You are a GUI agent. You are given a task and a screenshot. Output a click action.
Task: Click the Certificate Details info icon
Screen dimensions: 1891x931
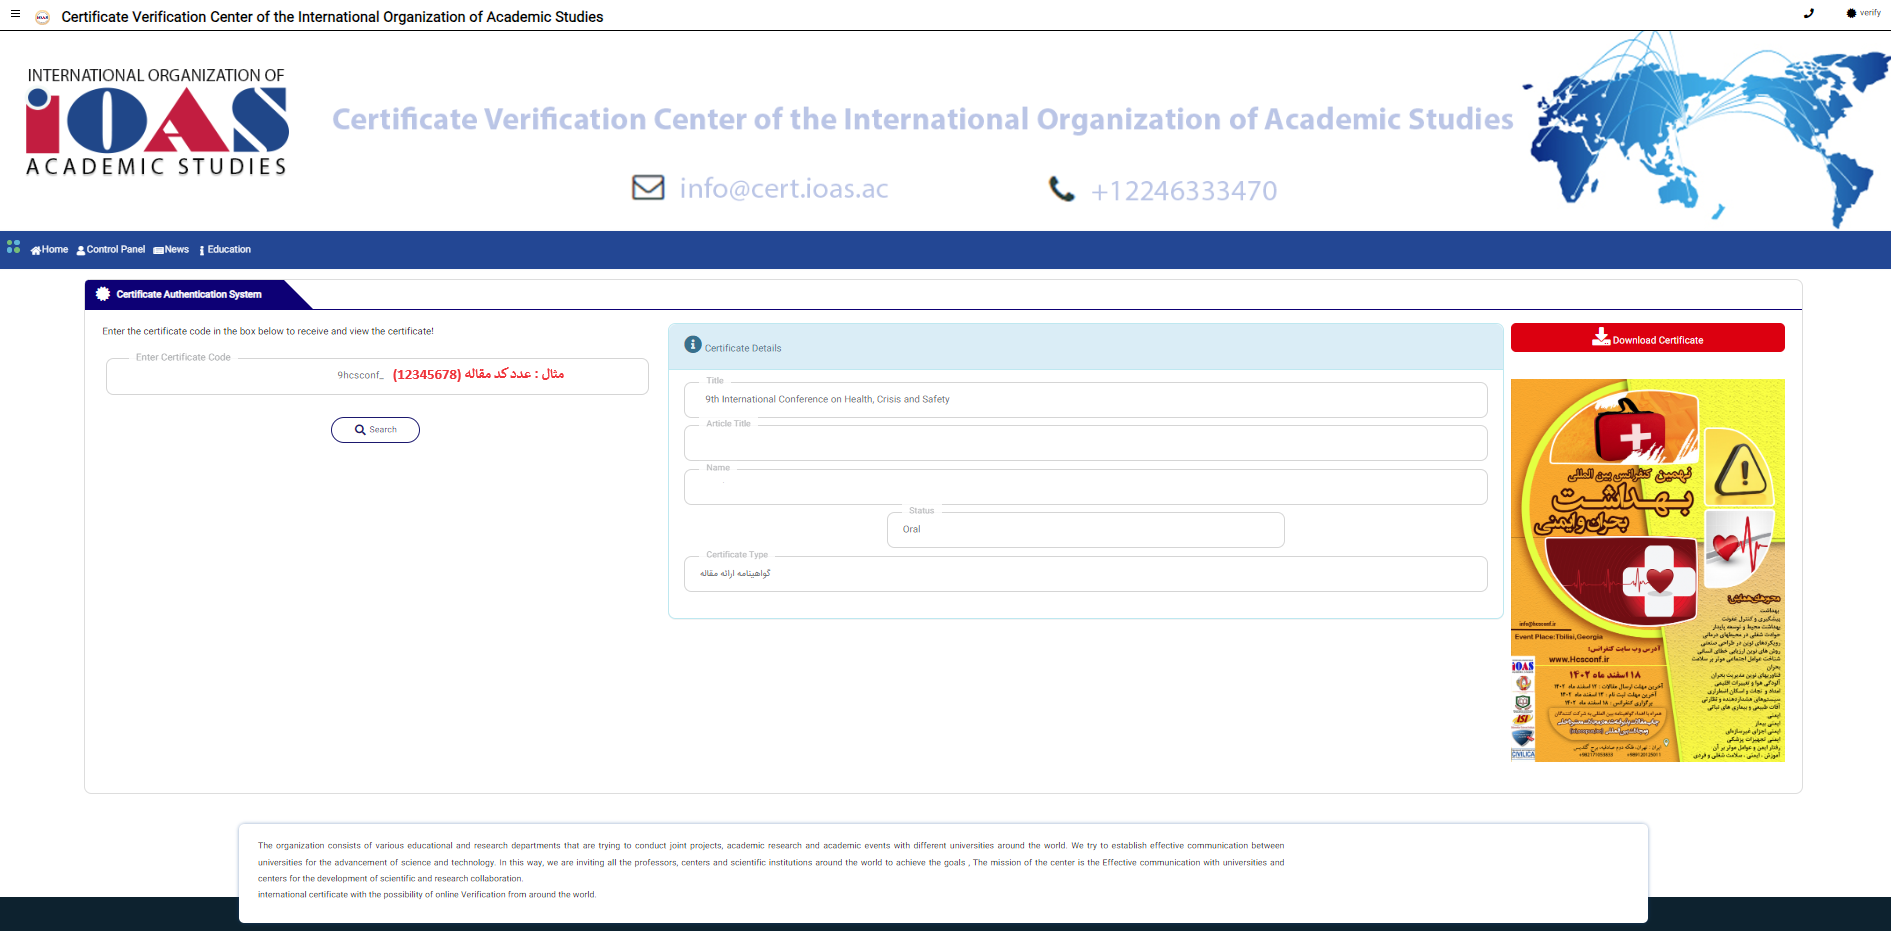tap(693, 344)
